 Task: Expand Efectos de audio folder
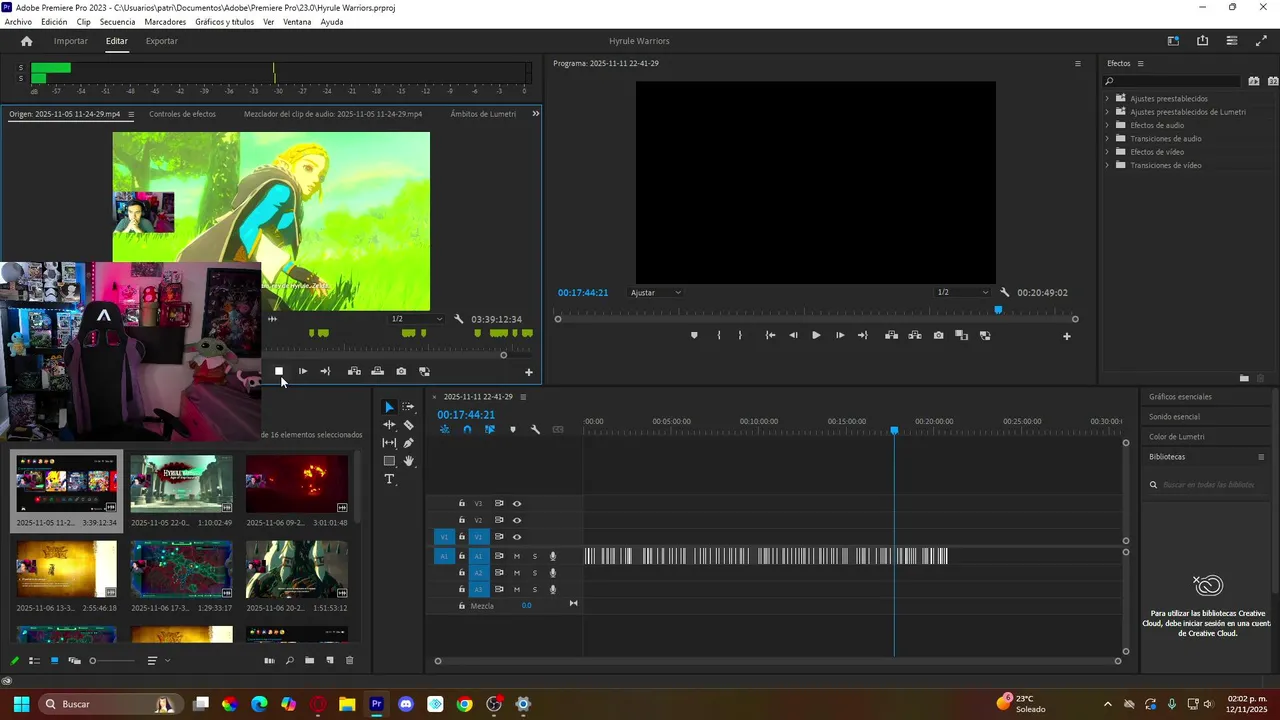[x=1107, y=125]
